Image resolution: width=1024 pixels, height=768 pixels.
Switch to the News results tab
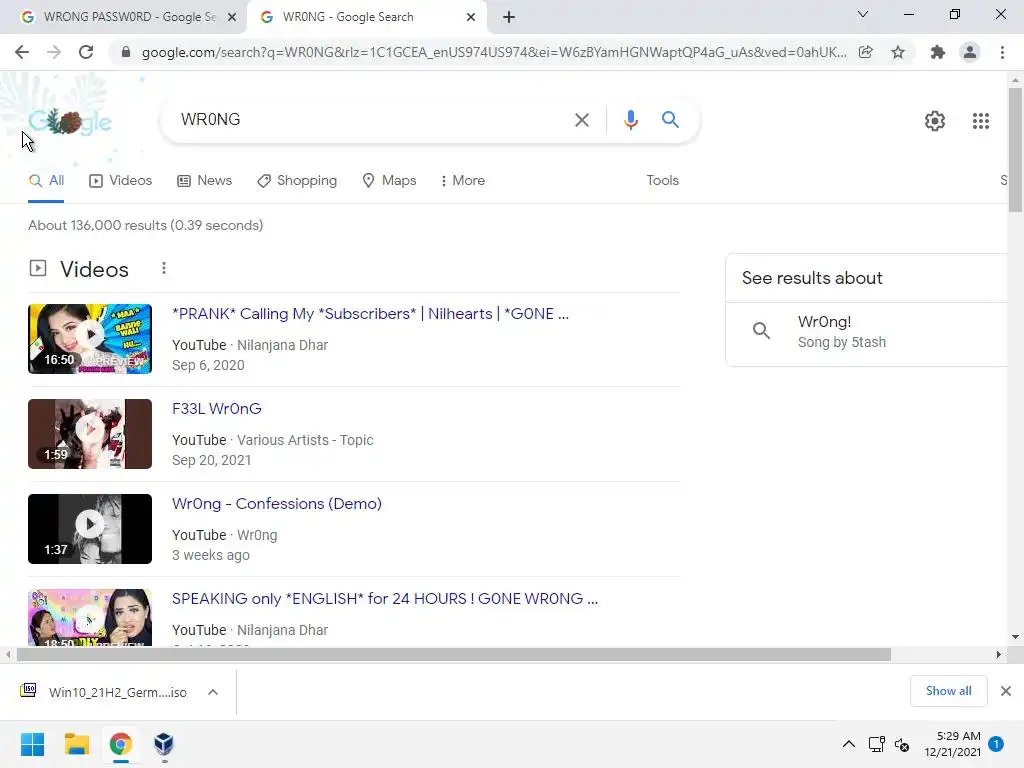click(x=204, y=181)
